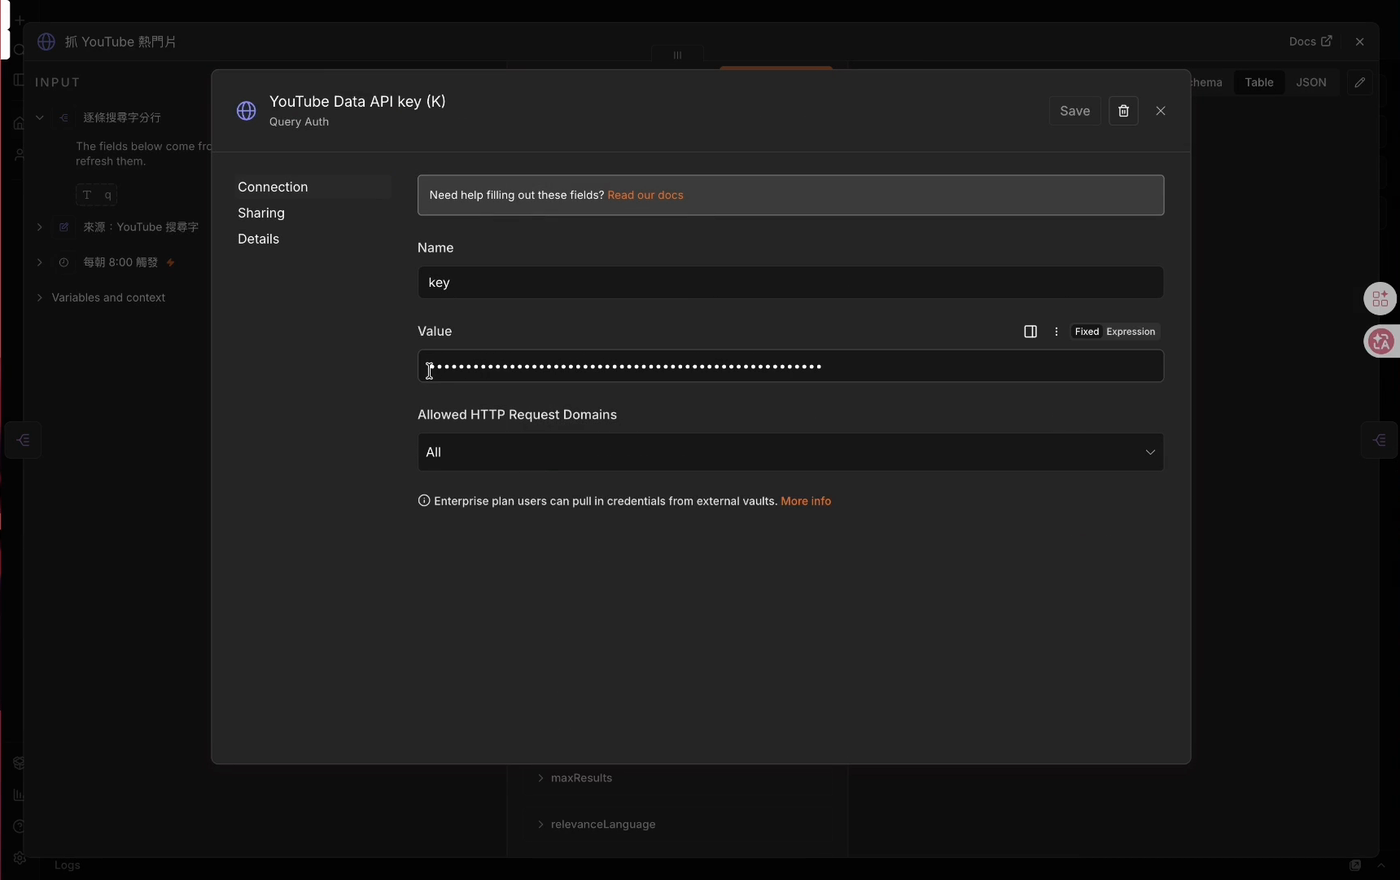This screenshot has height=880, width=1400.
Task: Open the More info link
Action: click(805, 501)
